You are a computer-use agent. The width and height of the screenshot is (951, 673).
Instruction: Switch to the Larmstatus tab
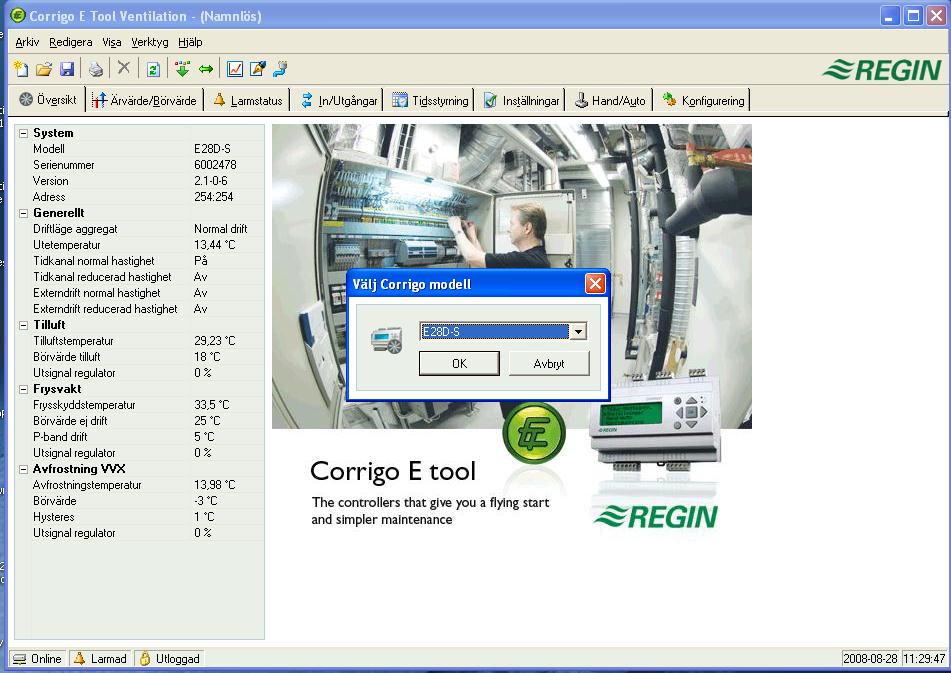coord(248,100)
